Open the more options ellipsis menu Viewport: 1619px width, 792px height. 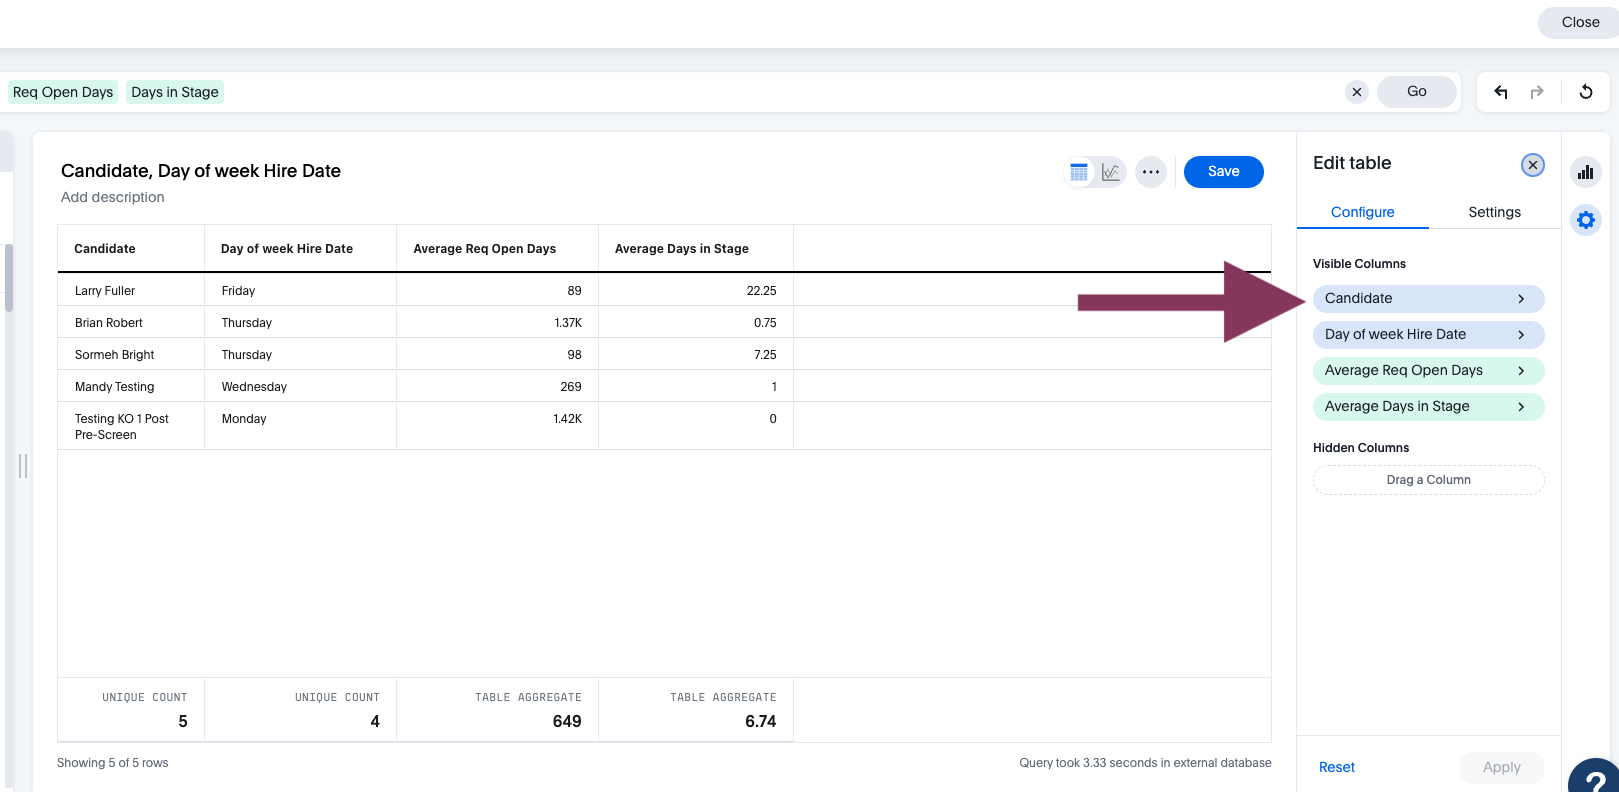pyautogui.click(x=1151, y=172)
